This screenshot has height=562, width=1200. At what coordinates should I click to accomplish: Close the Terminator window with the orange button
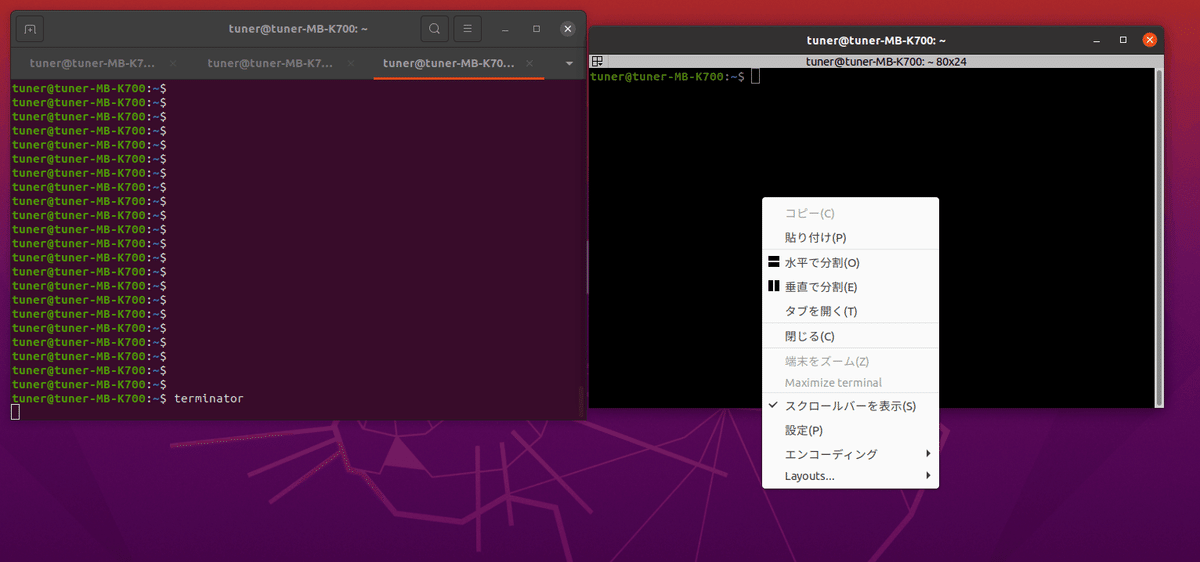1150,40
